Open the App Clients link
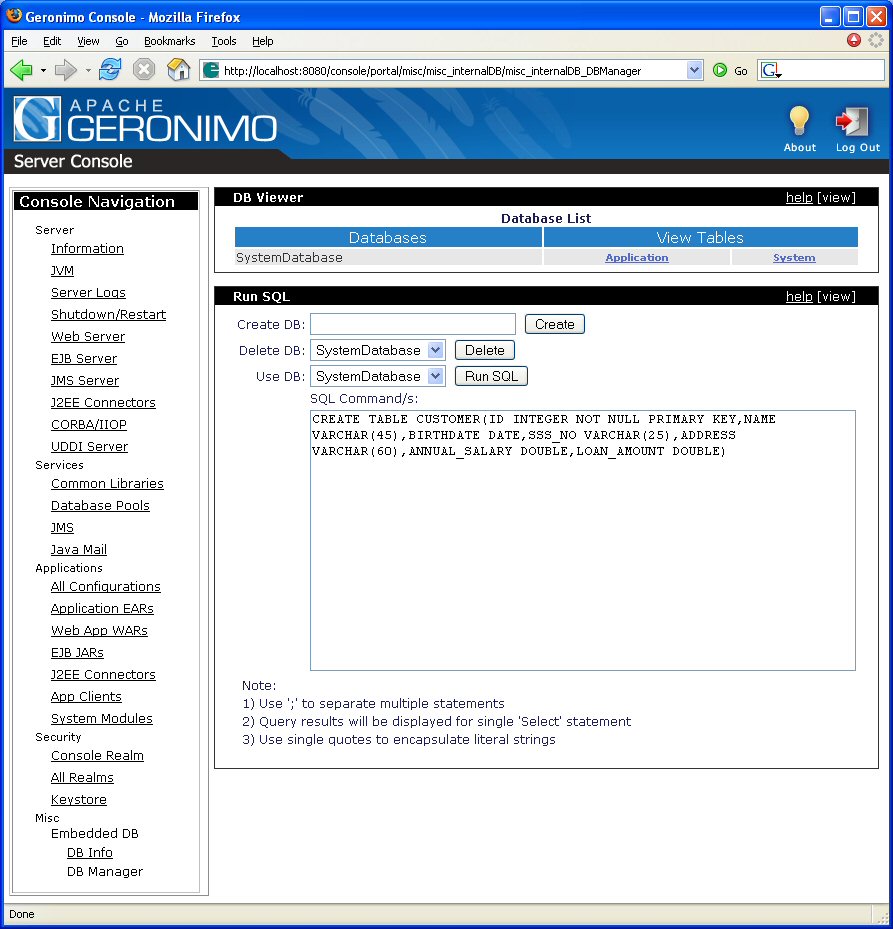893x929 pixels. tap(86, 696)
